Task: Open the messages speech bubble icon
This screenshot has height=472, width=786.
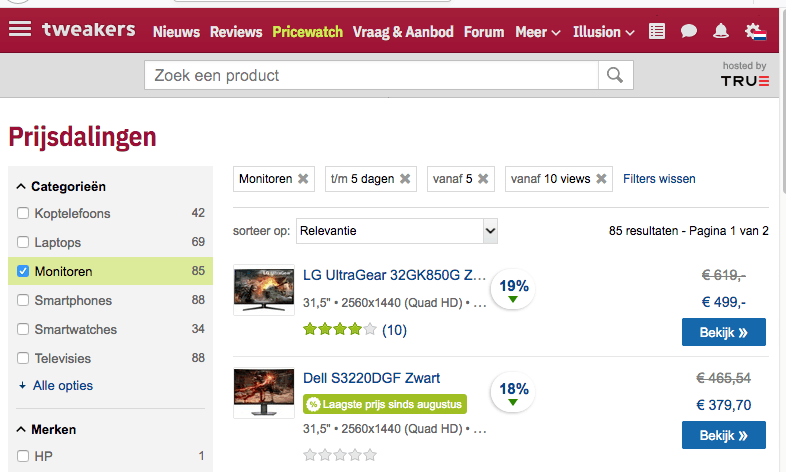Action: 689,31
